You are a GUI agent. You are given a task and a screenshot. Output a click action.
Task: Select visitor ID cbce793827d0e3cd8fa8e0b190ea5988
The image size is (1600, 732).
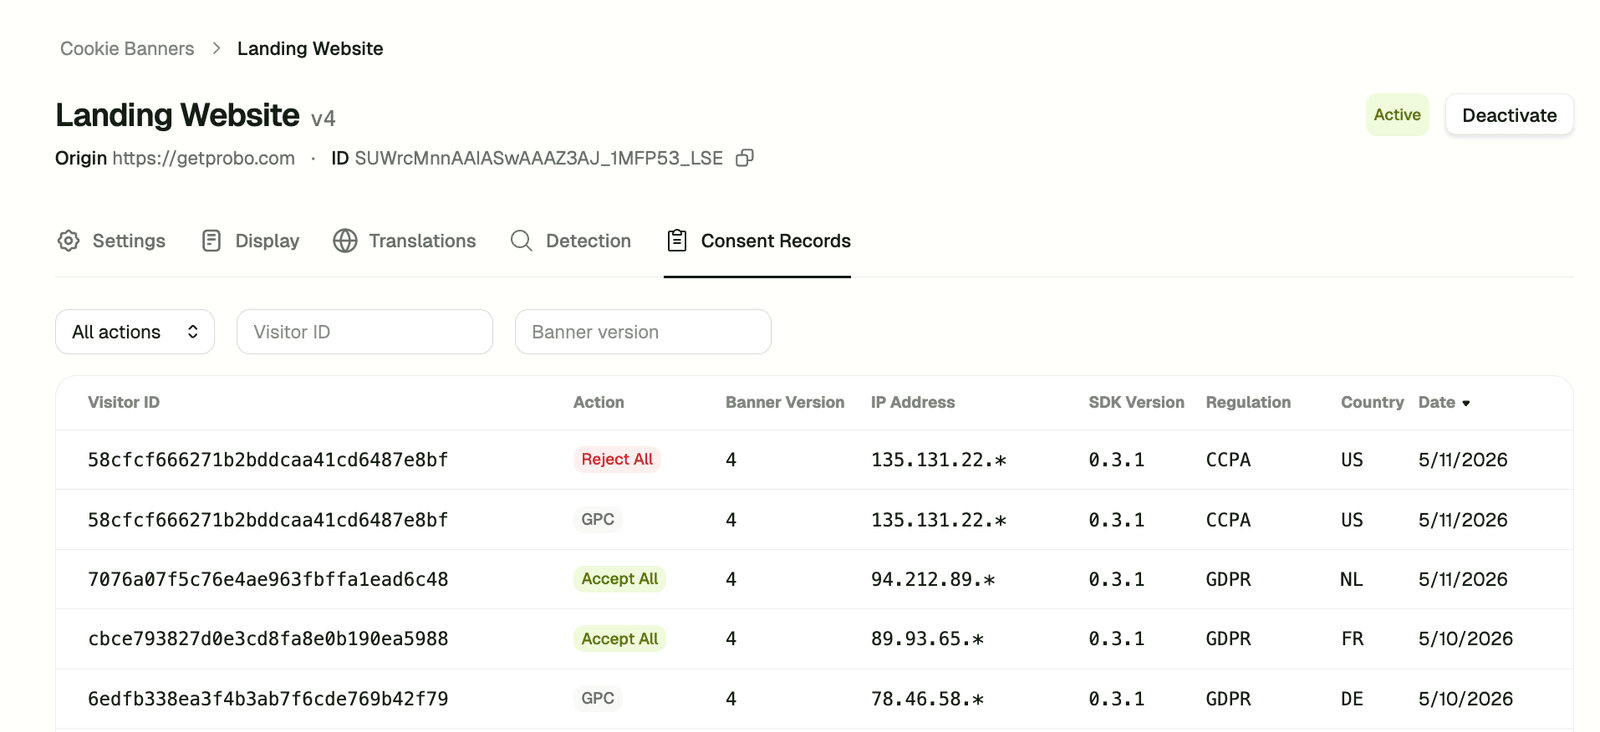pos(268,639)
